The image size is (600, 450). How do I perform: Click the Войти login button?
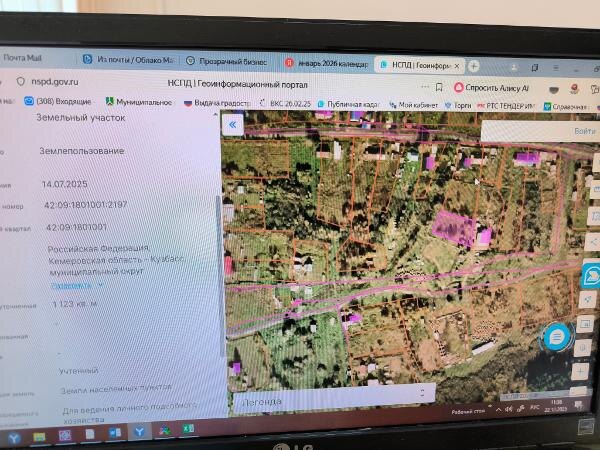click(585, 131)
